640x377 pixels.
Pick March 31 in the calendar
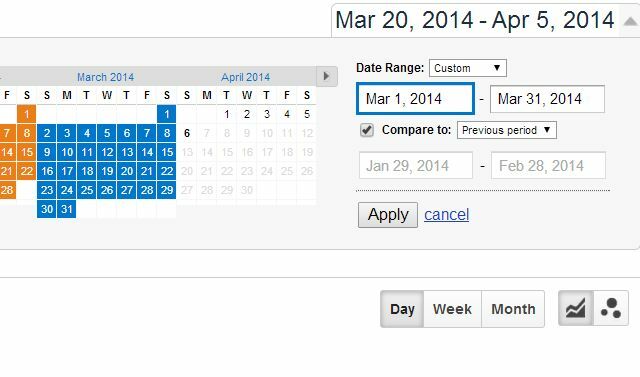(67, 209)
